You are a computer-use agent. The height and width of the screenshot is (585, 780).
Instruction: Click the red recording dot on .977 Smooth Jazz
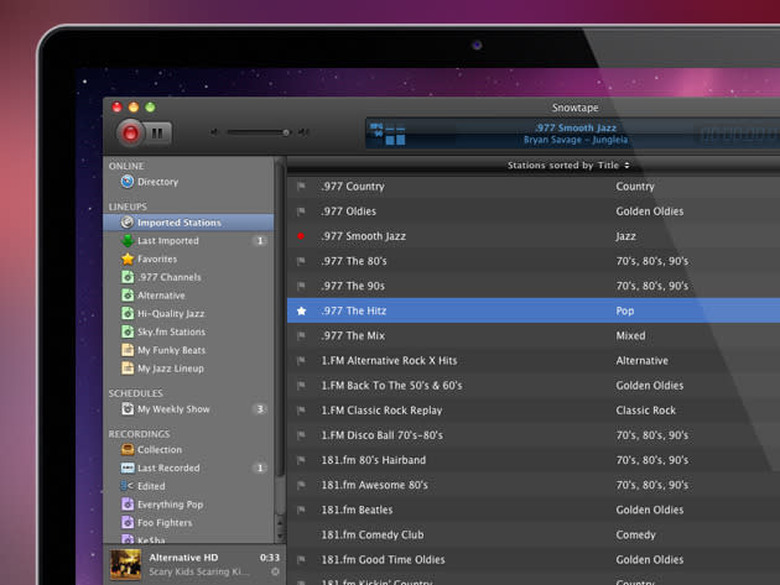pyautogui.click(x=301, y=236)
